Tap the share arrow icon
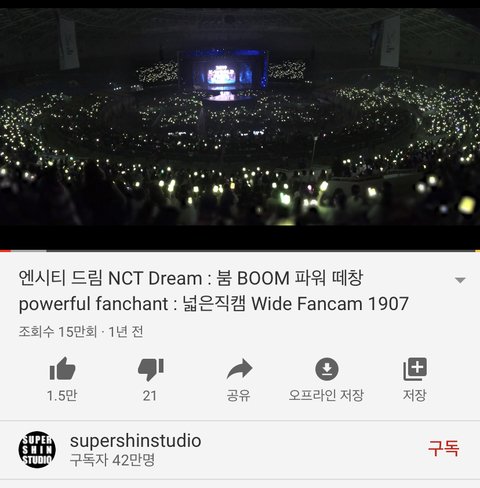 [x=239, y=369]
